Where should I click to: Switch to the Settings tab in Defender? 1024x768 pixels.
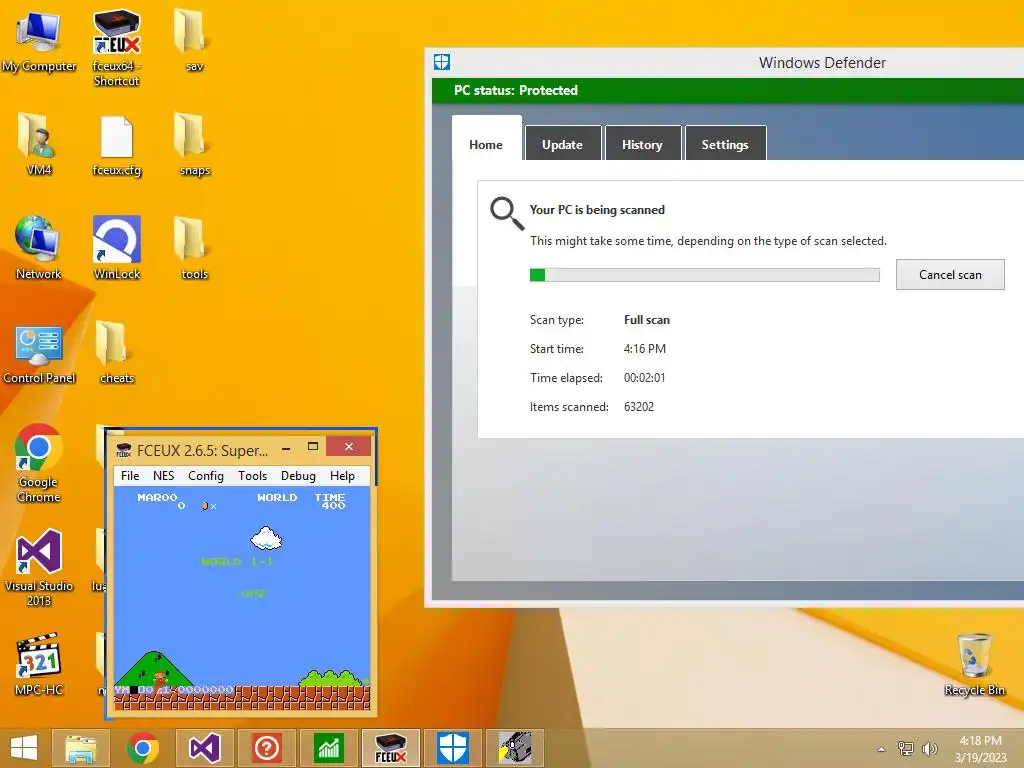(725, 144)
